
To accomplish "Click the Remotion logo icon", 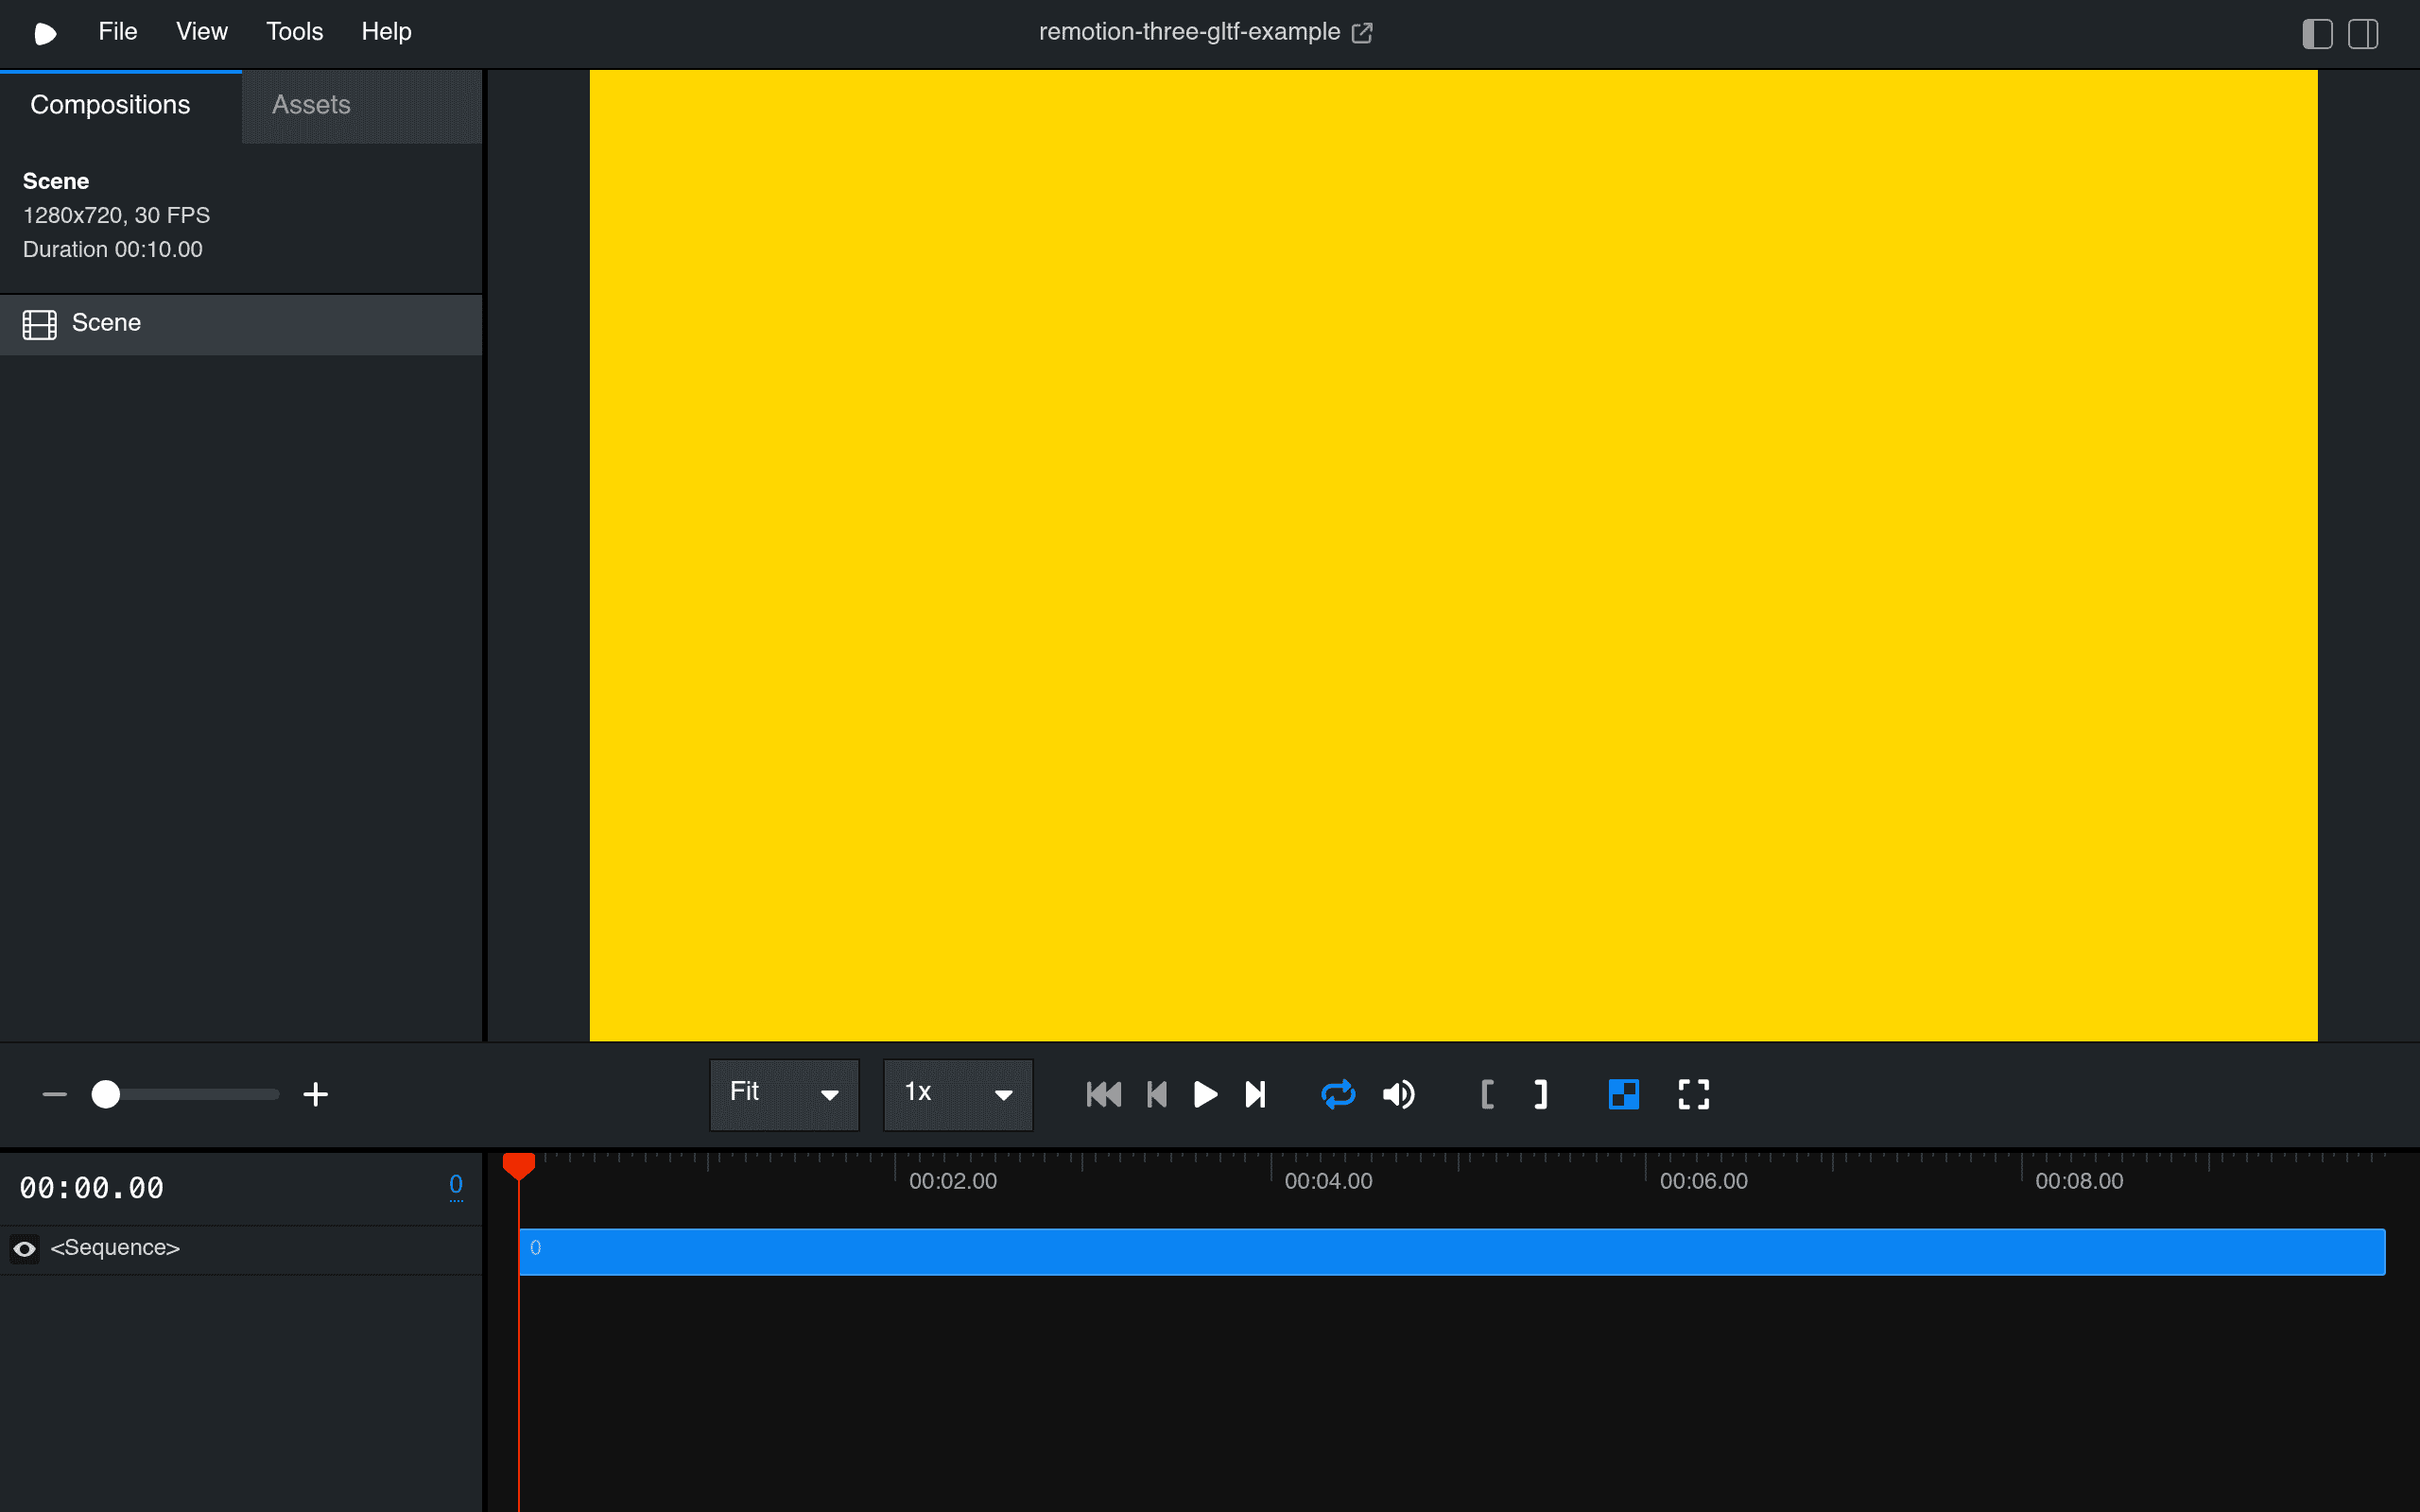I will pyautogui.click(x=45, y=33).
